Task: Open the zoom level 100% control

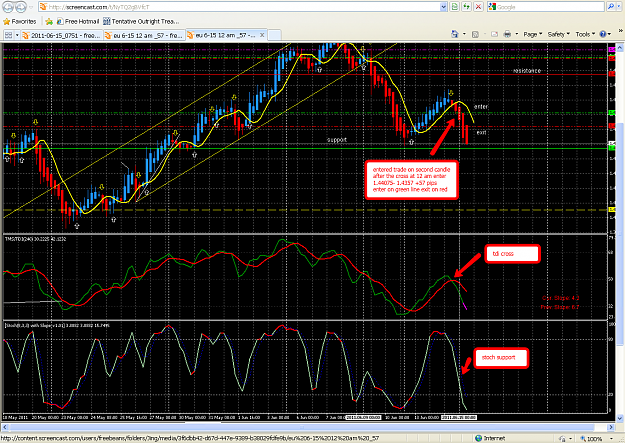Action: point(592,439)
